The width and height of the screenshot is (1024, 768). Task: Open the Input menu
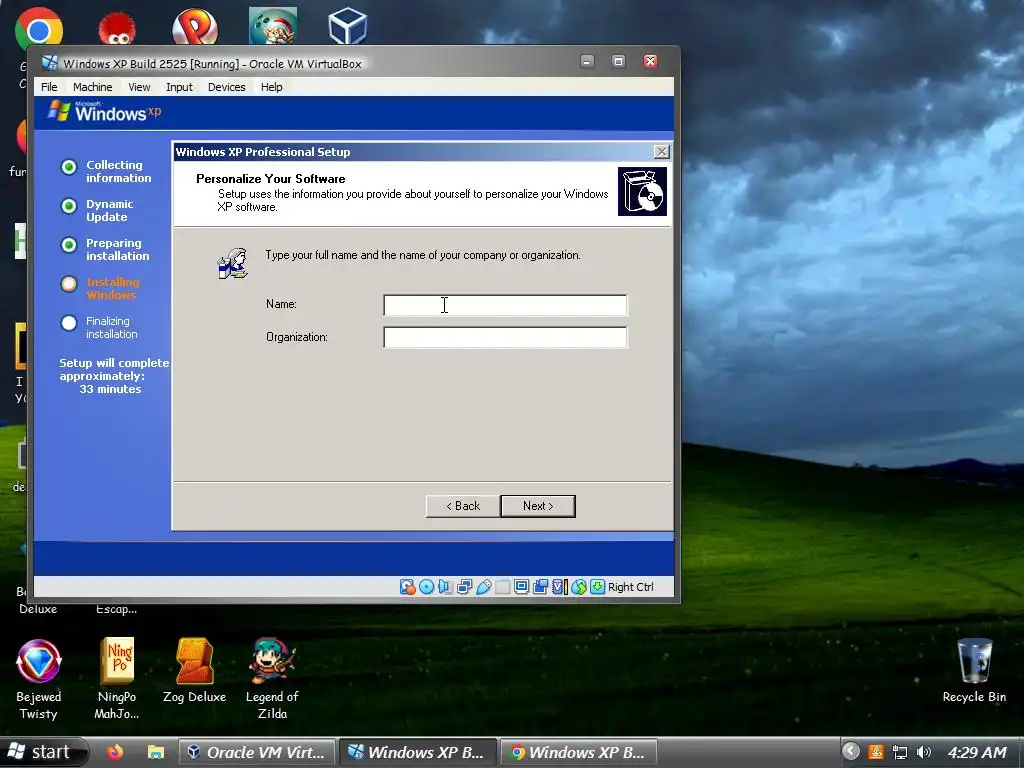179,87
